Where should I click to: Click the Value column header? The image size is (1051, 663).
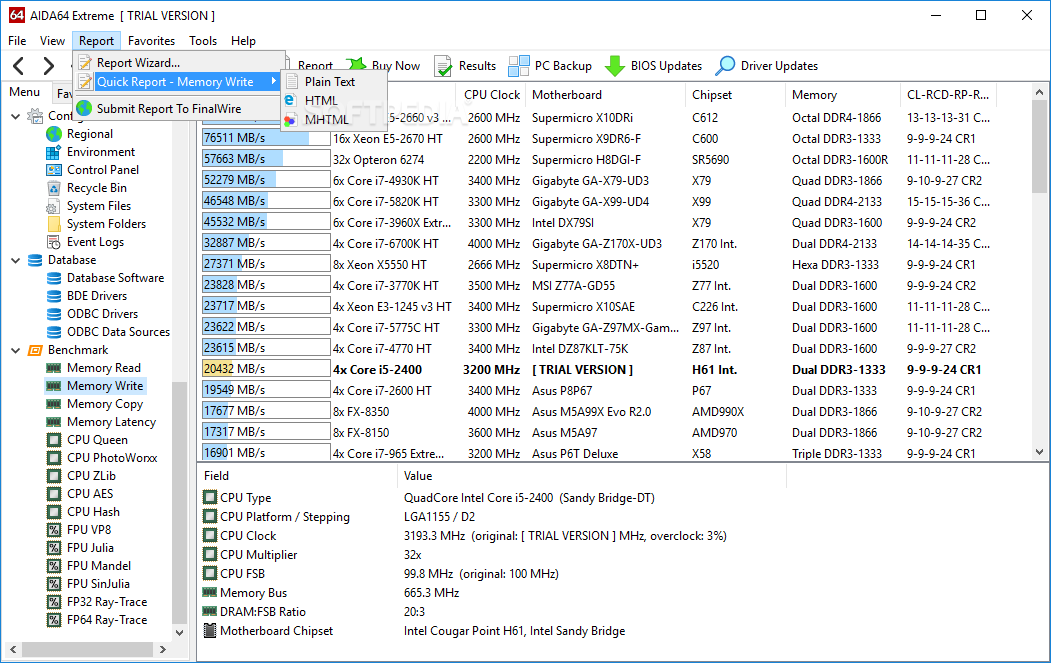(x=592, y=475)
